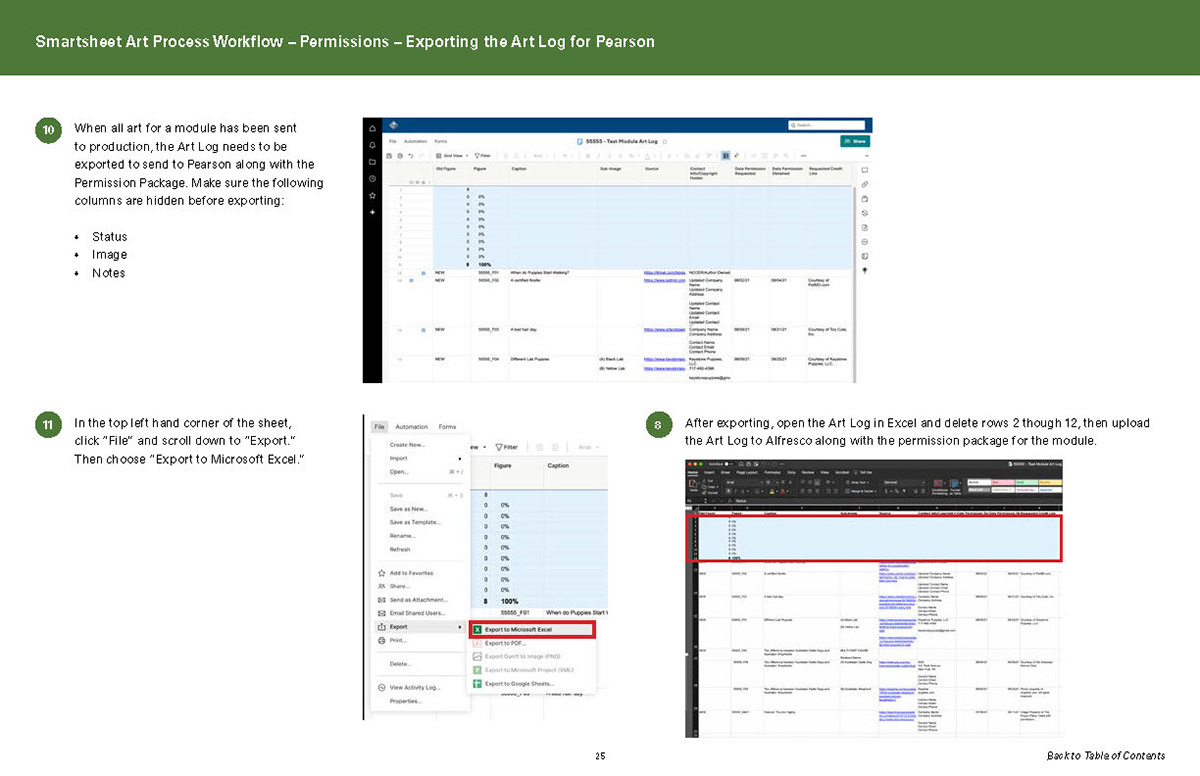Choose Open... in File menu
The height and width of the screenshot is (776, 1200).
400,471
